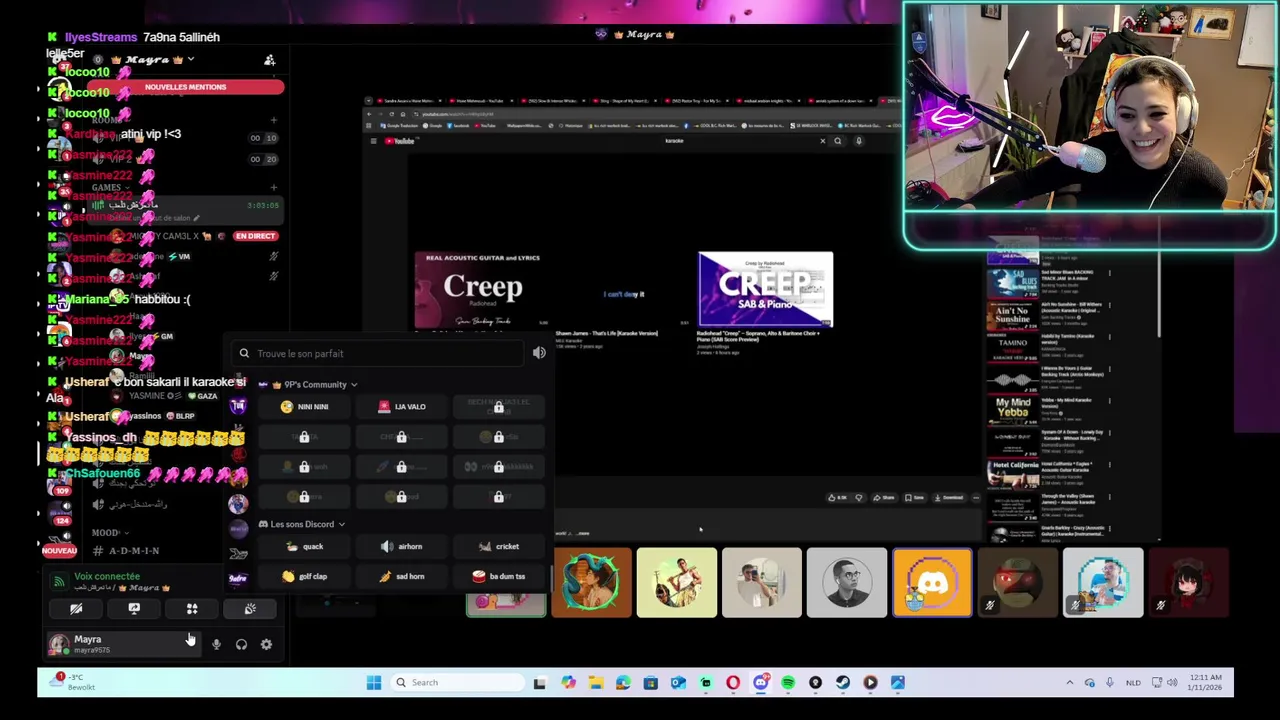Click the YouTube logo in shared browser
The image size is (1280, 720).
pos(400,141)
